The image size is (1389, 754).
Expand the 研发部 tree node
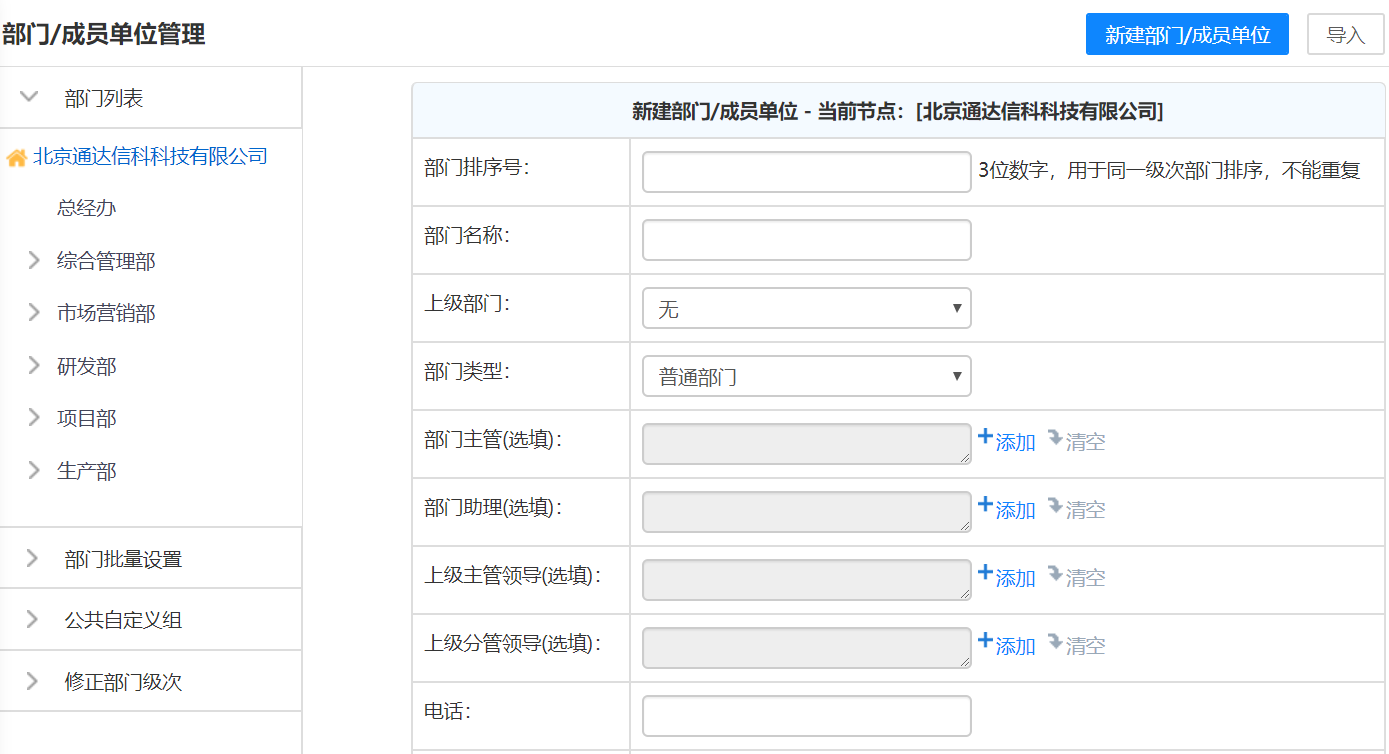click(34, 366)
